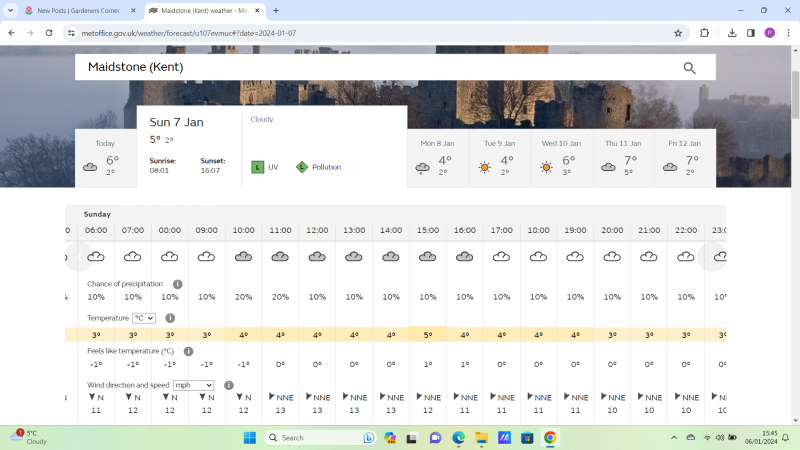Viewport: 800px width, 450px height.
Task: Open the location search magnifier icon
Action: 689,68
